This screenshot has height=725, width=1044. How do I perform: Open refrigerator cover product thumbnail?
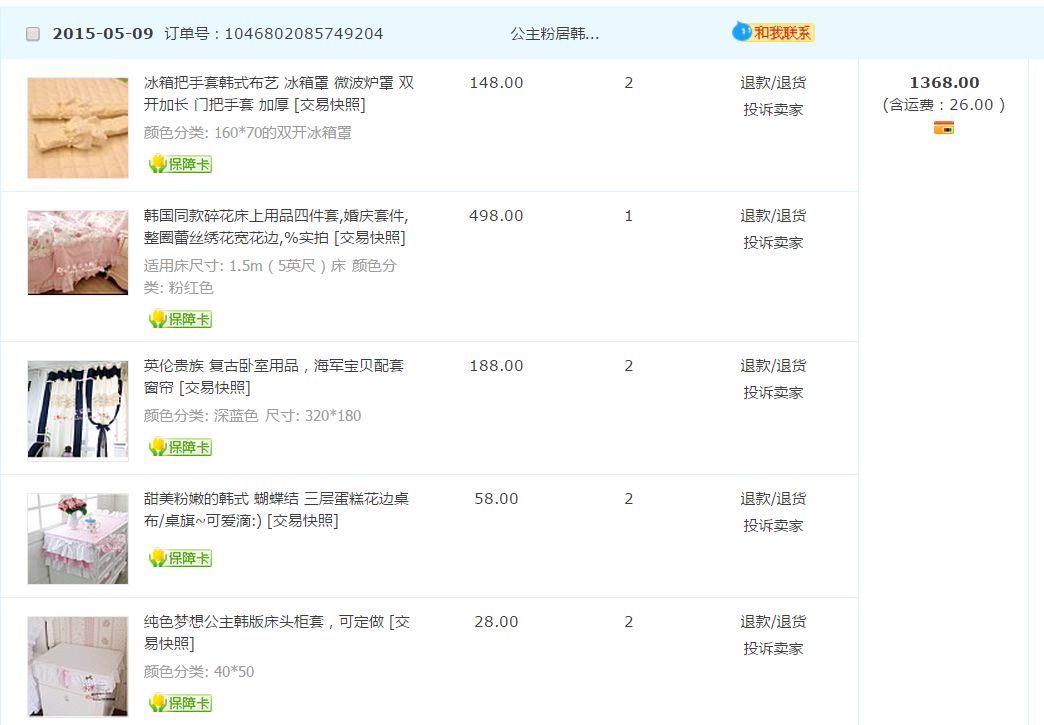(78, 128)
